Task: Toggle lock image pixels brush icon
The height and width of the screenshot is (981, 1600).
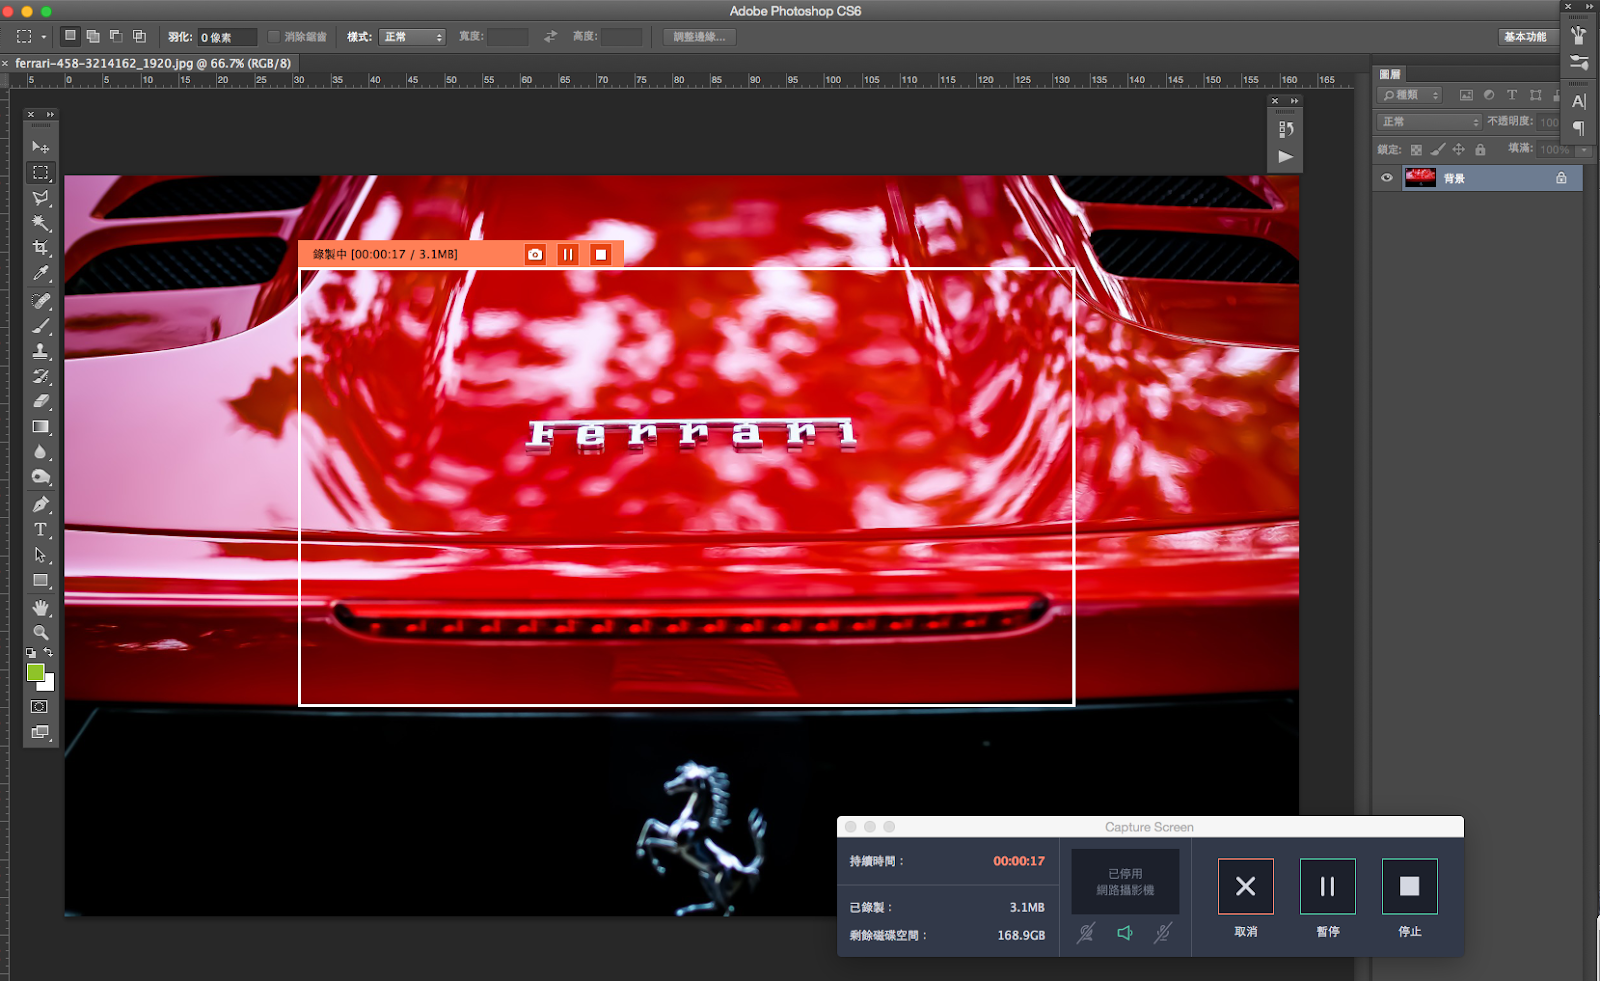Action: [1438, 150]
